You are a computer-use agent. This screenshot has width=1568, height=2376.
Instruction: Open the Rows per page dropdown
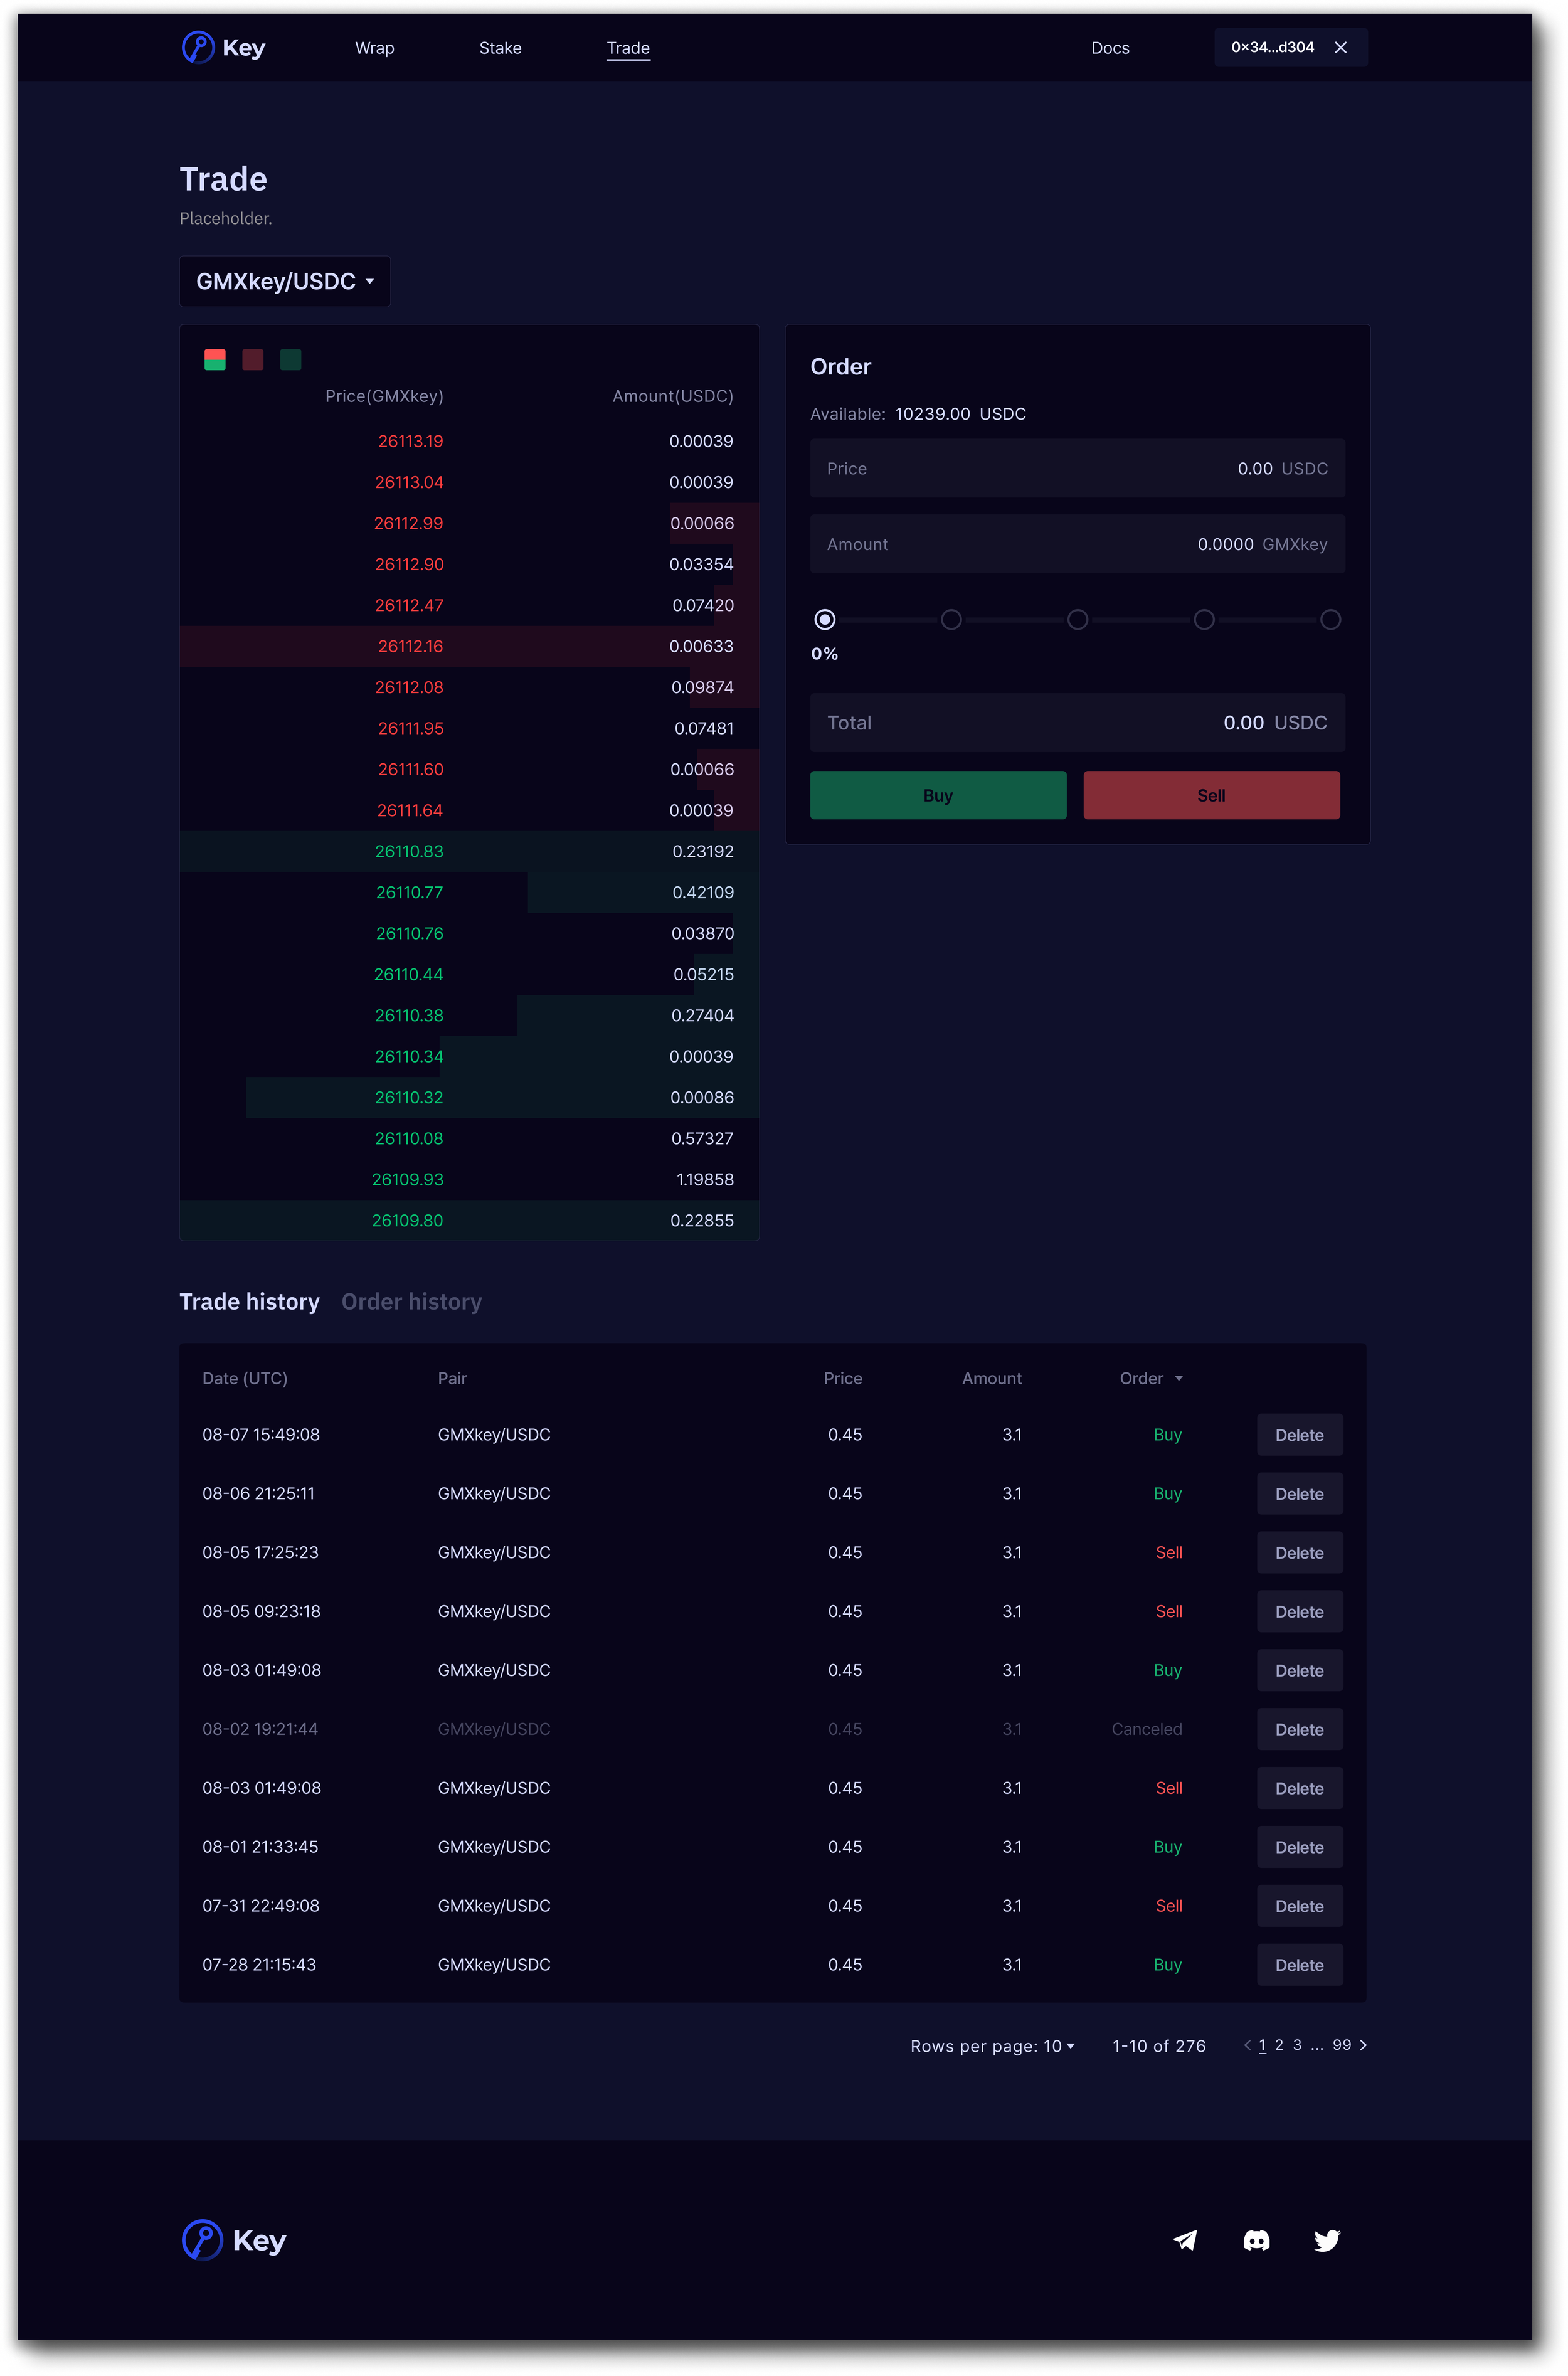pos(1059,2046)
